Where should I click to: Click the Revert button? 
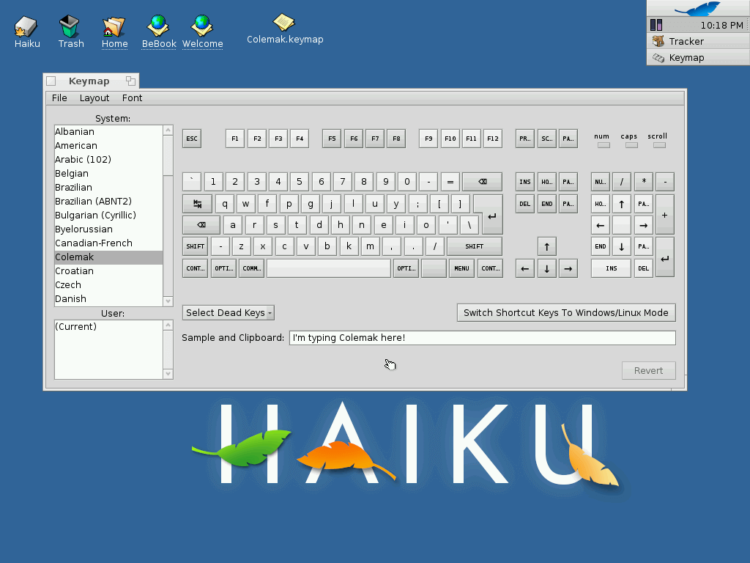click(649, 371)
